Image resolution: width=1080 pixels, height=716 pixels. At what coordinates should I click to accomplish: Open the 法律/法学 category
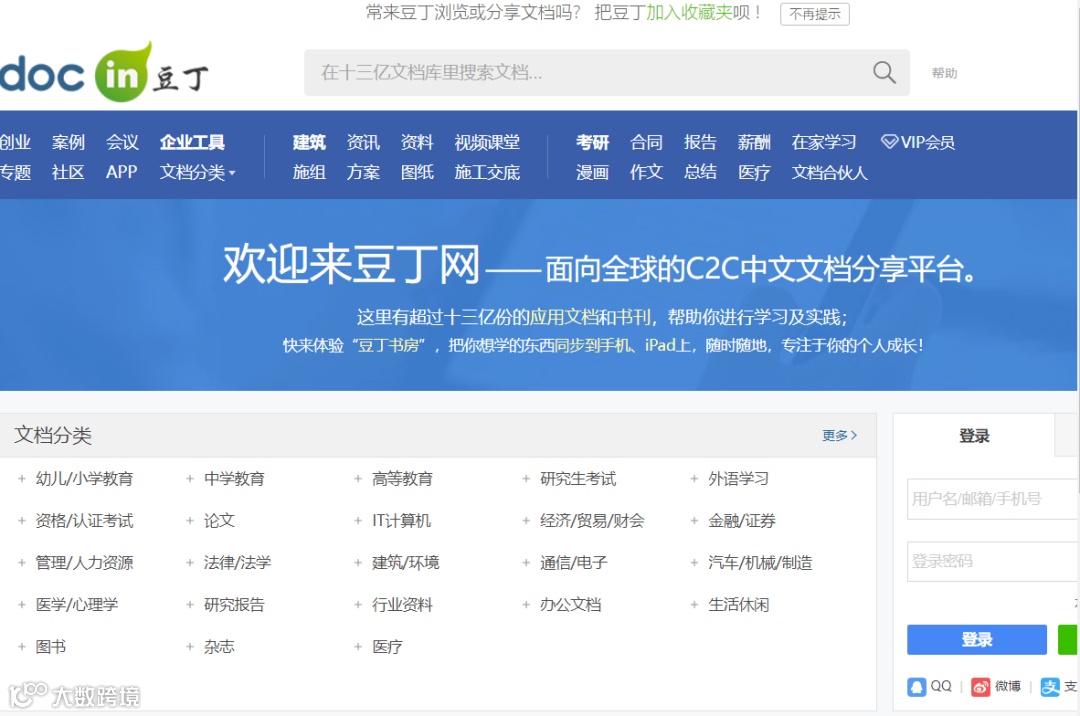click(x=238, y=563)
